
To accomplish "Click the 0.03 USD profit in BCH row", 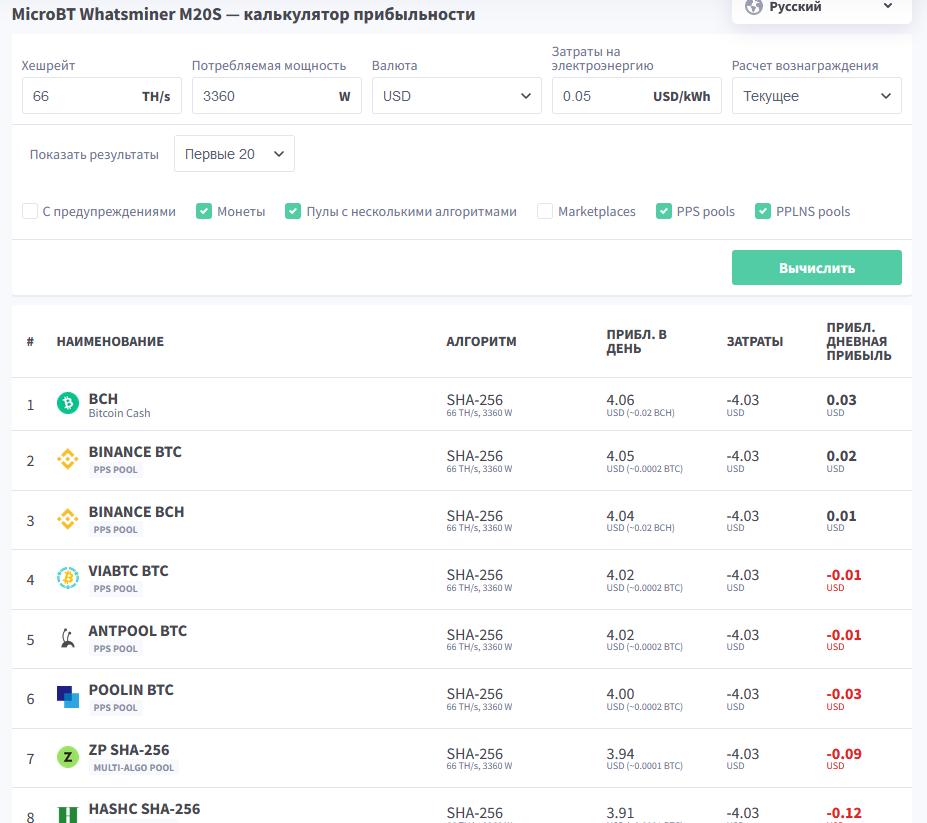I will coord(841,400).
